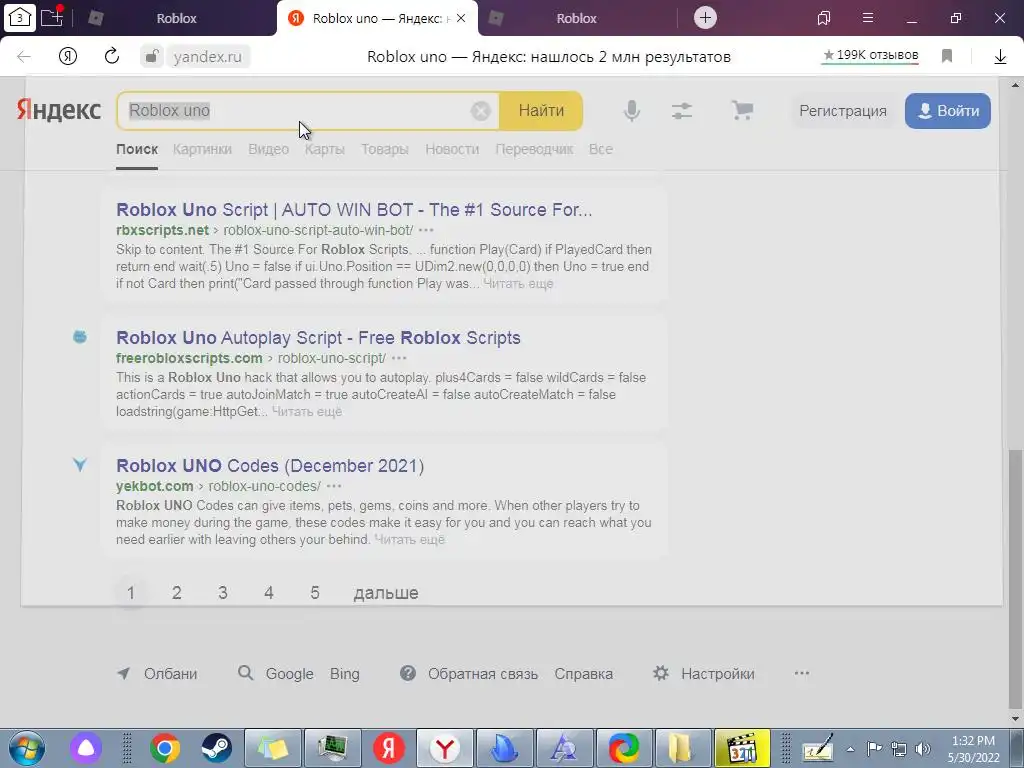Show hidden system tray icons
The height and width of the screenshot is (768, 1024).
point(850,749)
